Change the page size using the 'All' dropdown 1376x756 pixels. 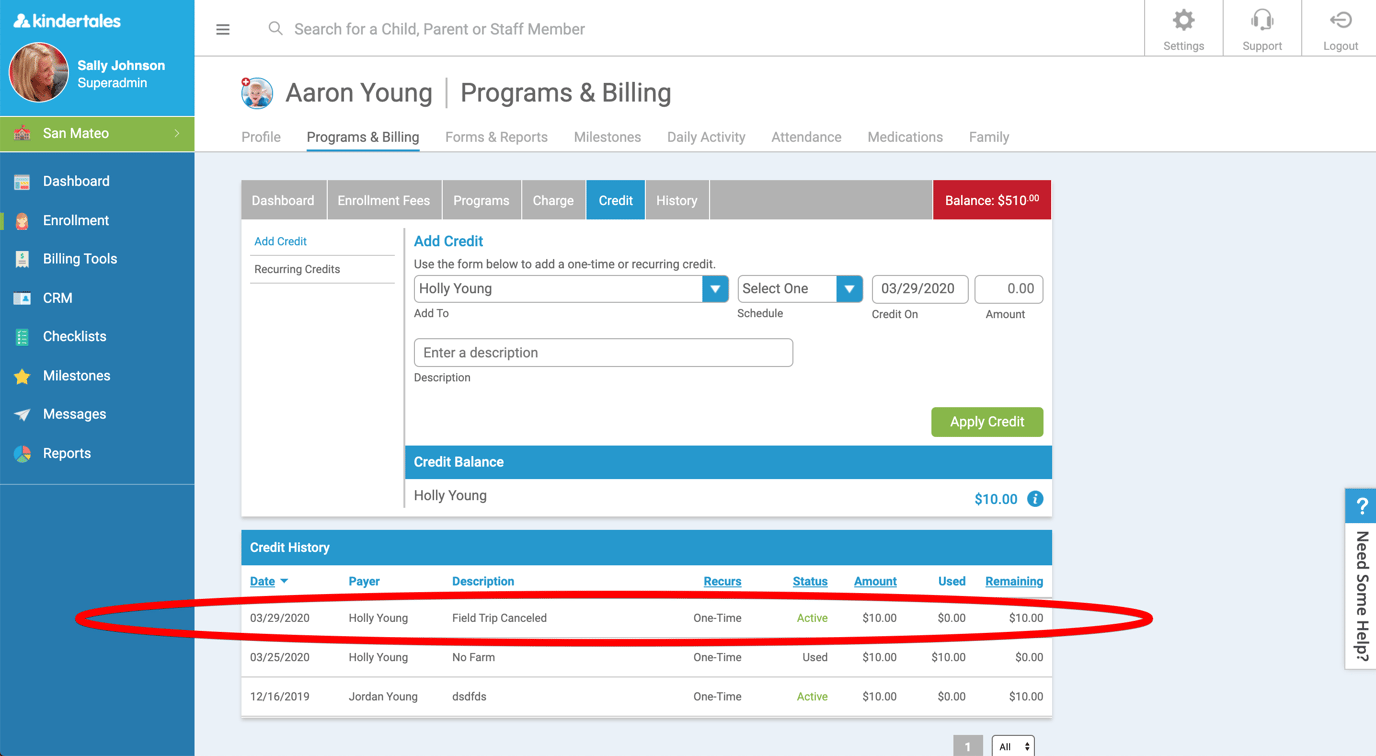pos(1012,745)
